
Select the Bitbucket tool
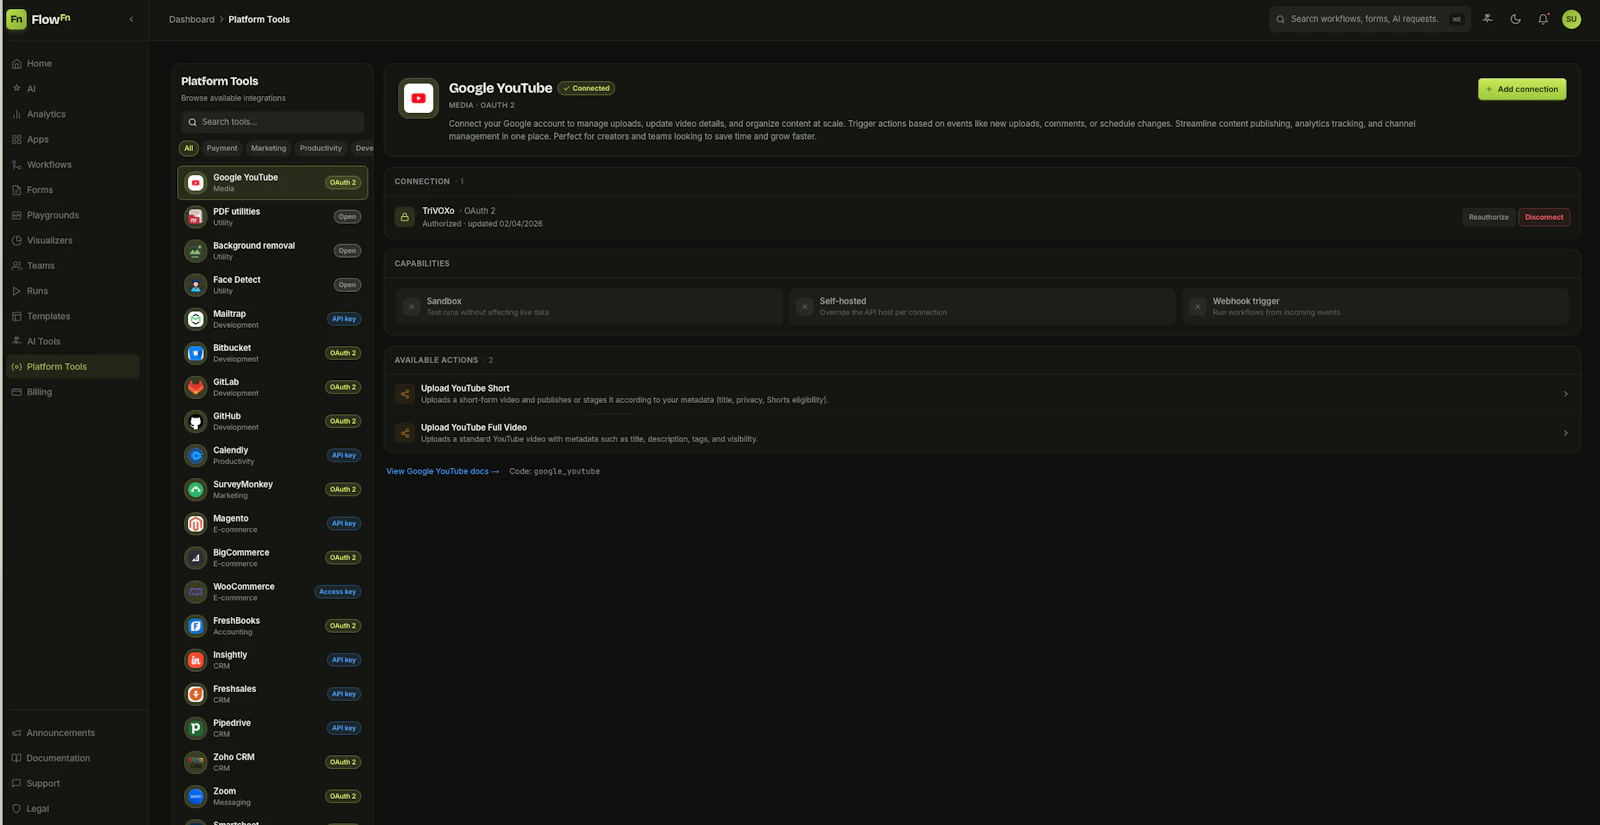[x=272, y=353]
